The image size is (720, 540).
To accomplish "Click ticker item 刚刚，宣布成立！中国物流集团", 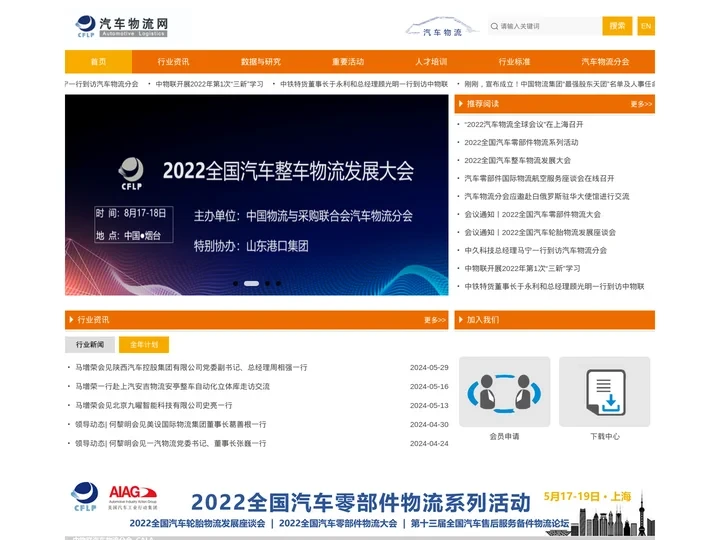I will click(x=560, y=84).
